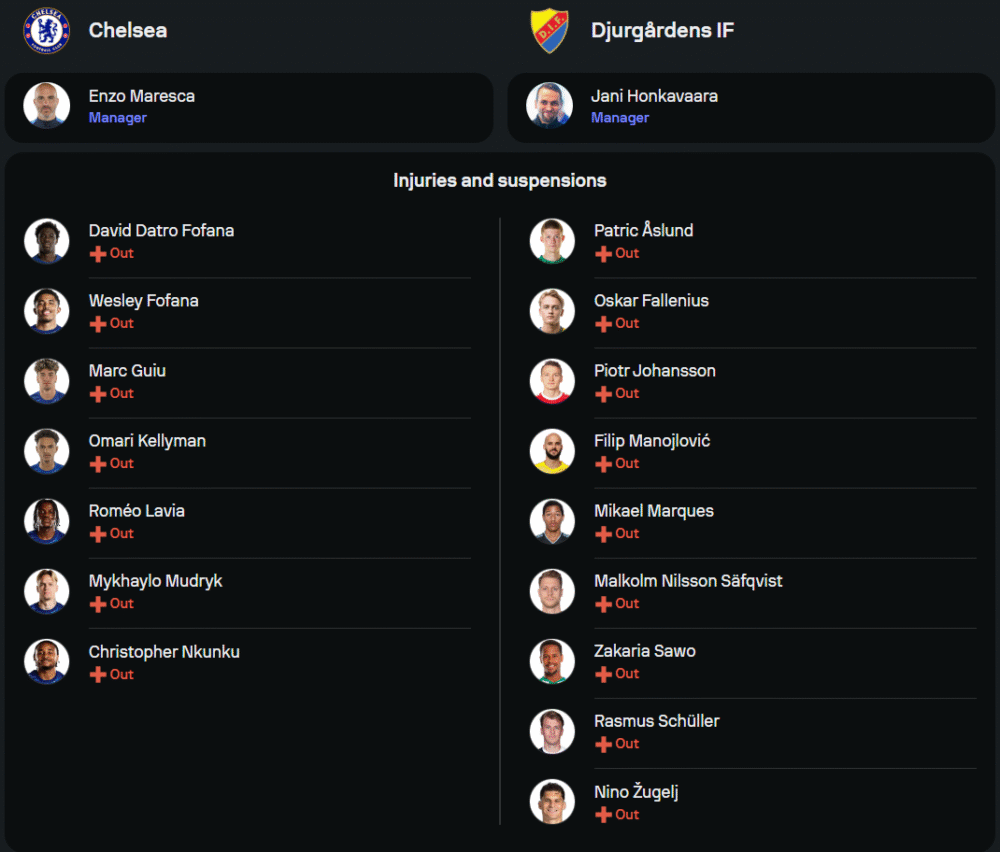
Task: Click the Djurgårdens IF club crest
Action: coord(549,30)
